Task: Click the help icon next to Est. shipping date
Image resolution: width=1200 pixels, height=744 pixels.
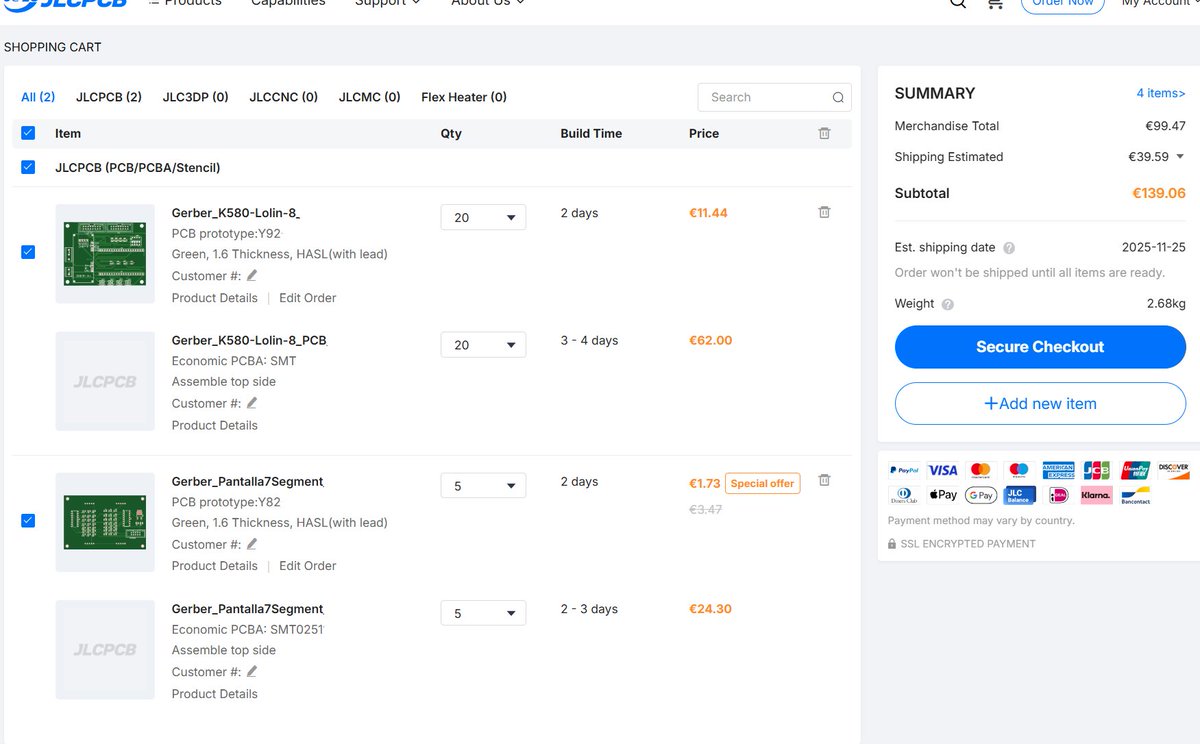Action: (x=1009, y=247)
